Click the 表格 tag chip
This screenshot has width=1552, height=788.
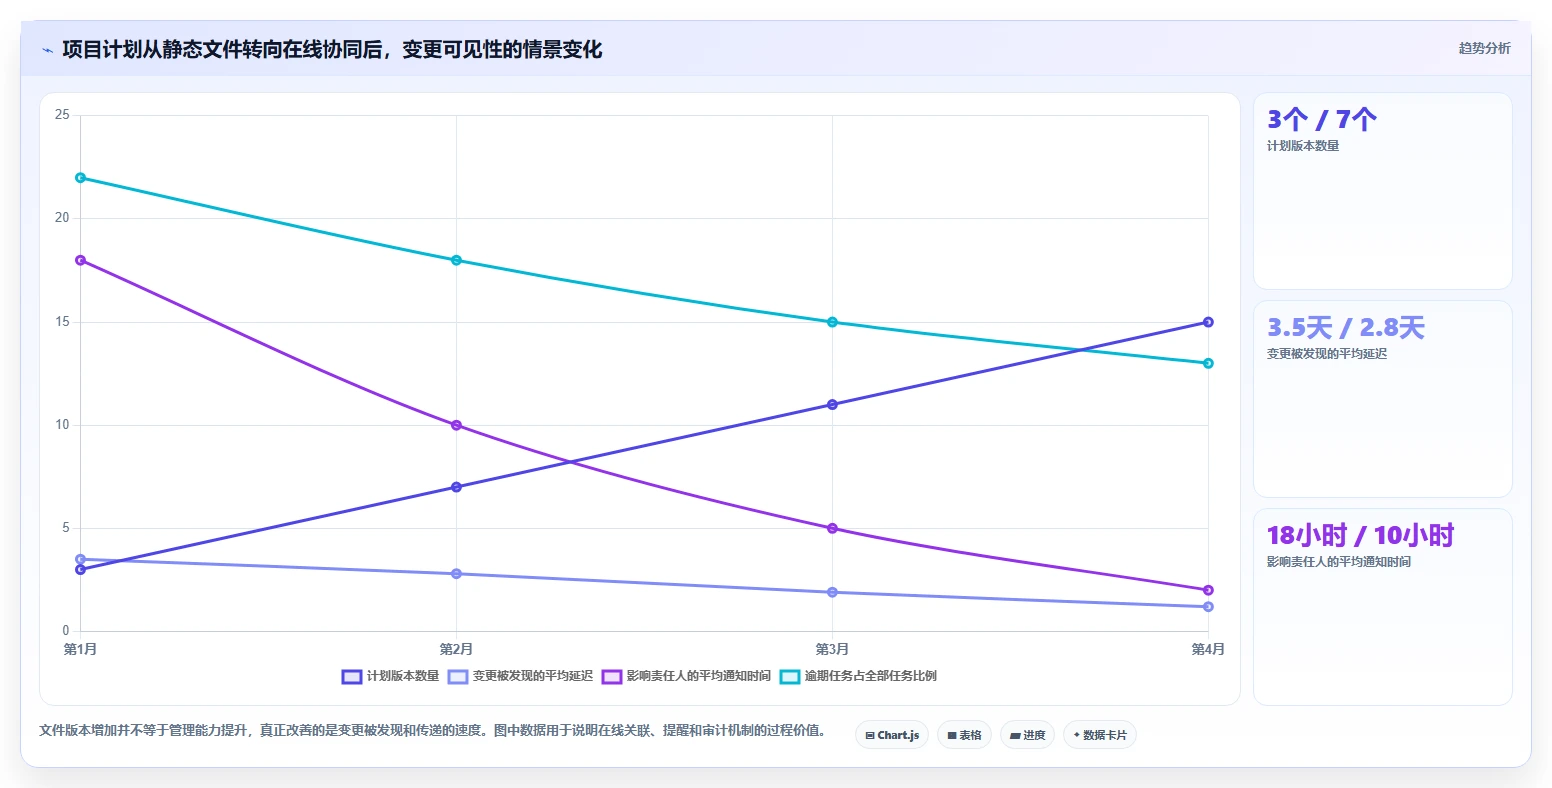point(964,735)
